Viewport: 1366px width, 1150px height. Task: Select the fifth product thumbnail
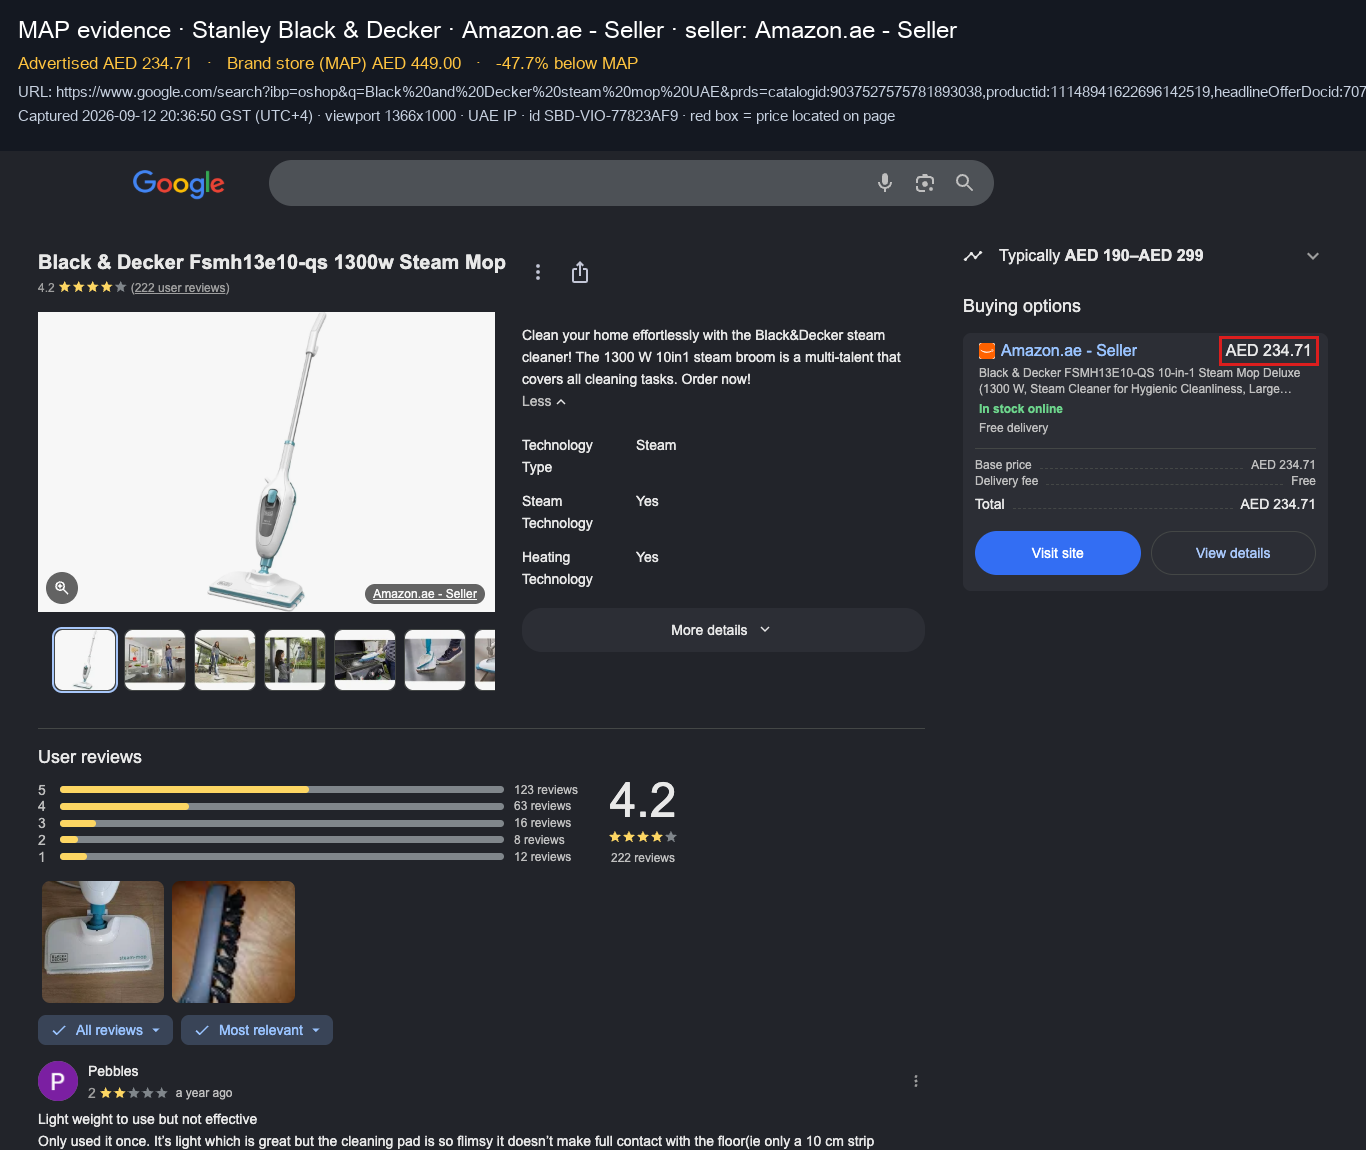pyautogui.click(x=365, y=660)
